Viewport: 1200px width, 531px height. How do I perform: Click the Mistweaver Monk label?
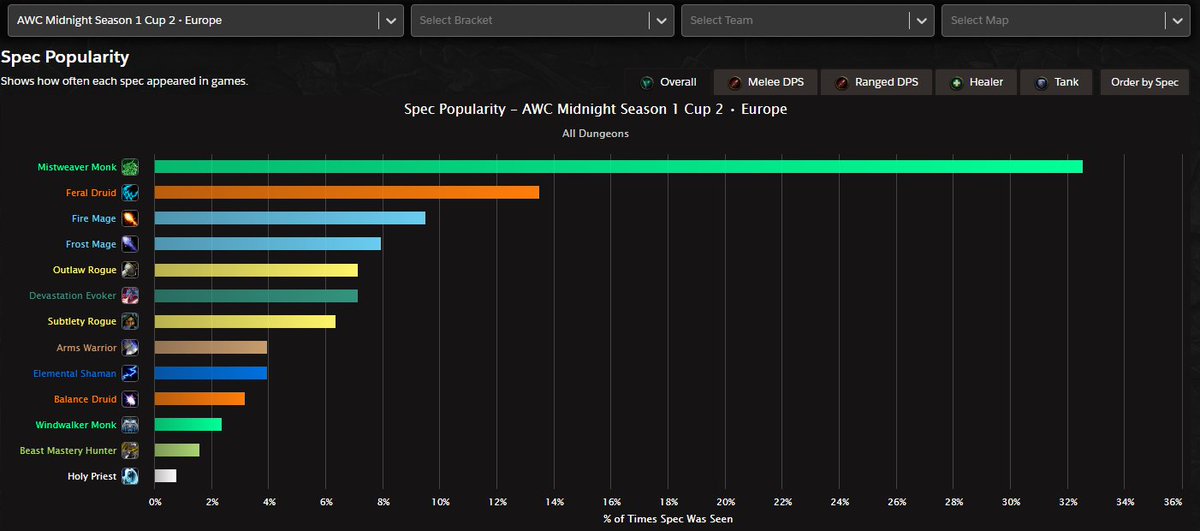(x=78, y=167)
